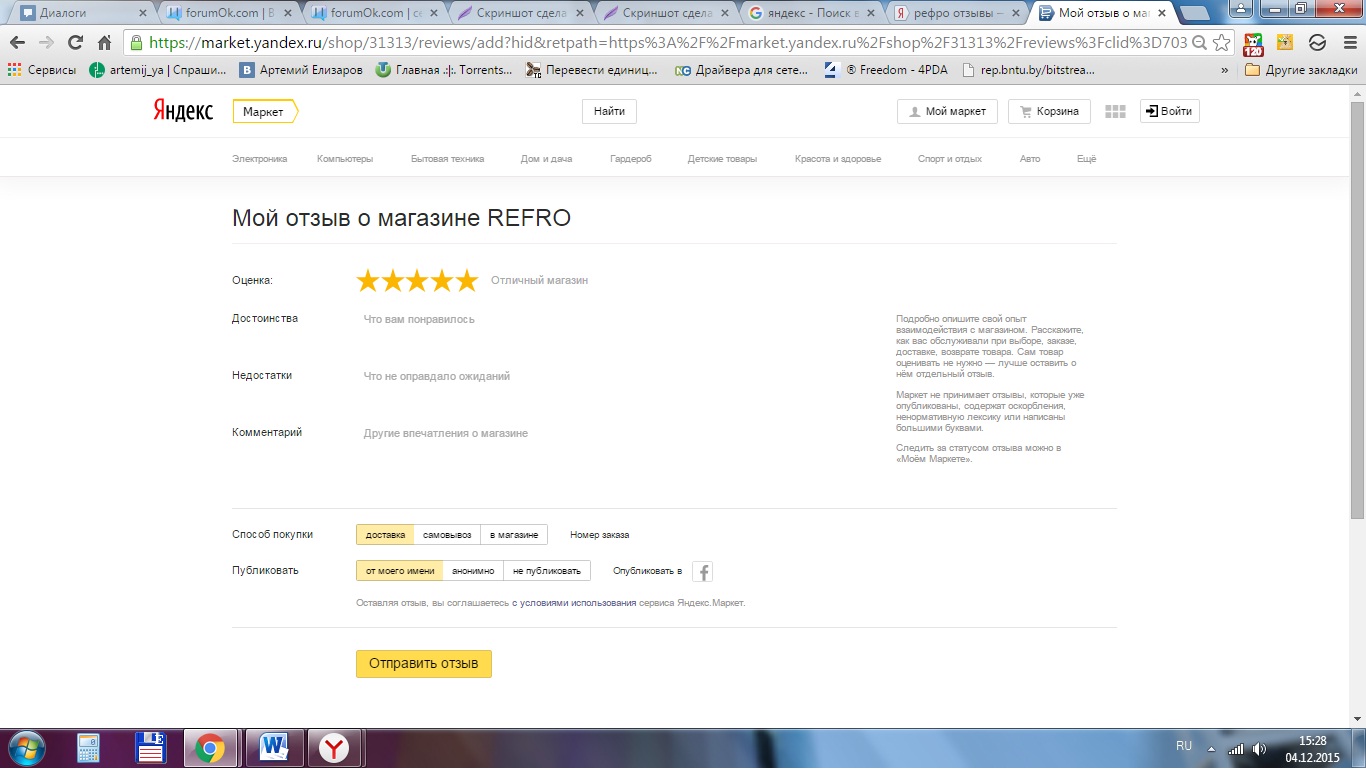1366x770 pixels.
Task: Expand the bookmarks overflow chevron
Action: tap(1225, 71)
